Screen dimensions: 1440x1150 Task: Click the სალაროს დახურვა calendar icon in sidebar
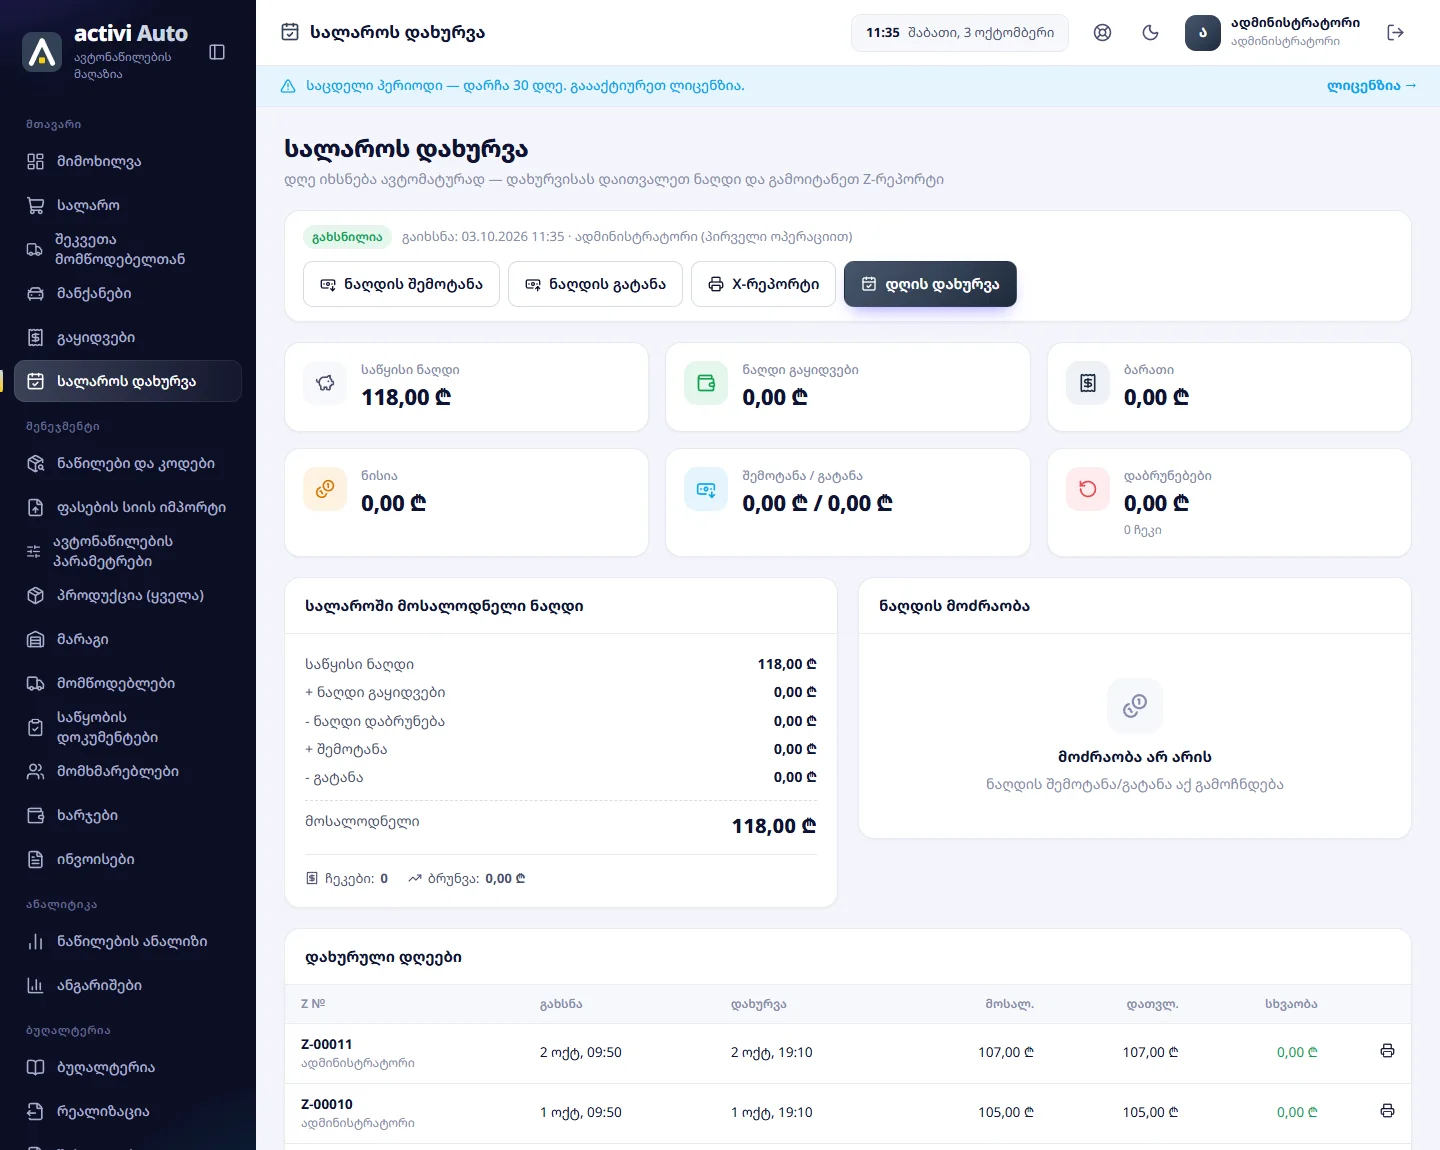pyautogui.click(x=35, y=381)
